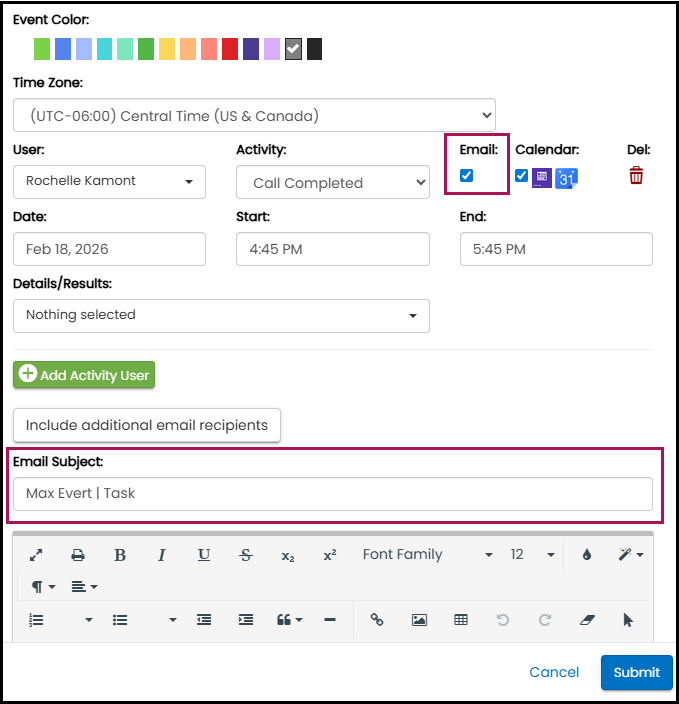Toggle underline formatting
Viewport: 679px width, 704px height.
pyautogui.click(x=204, y=555)
